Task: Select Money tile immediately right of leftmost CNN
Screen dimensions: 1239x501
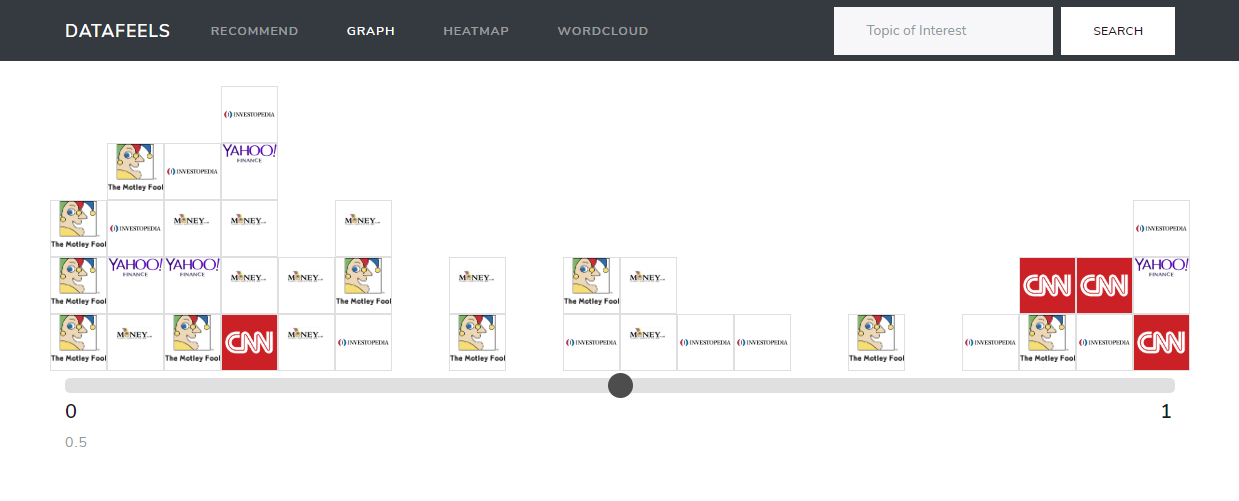Action: [306, 342]
